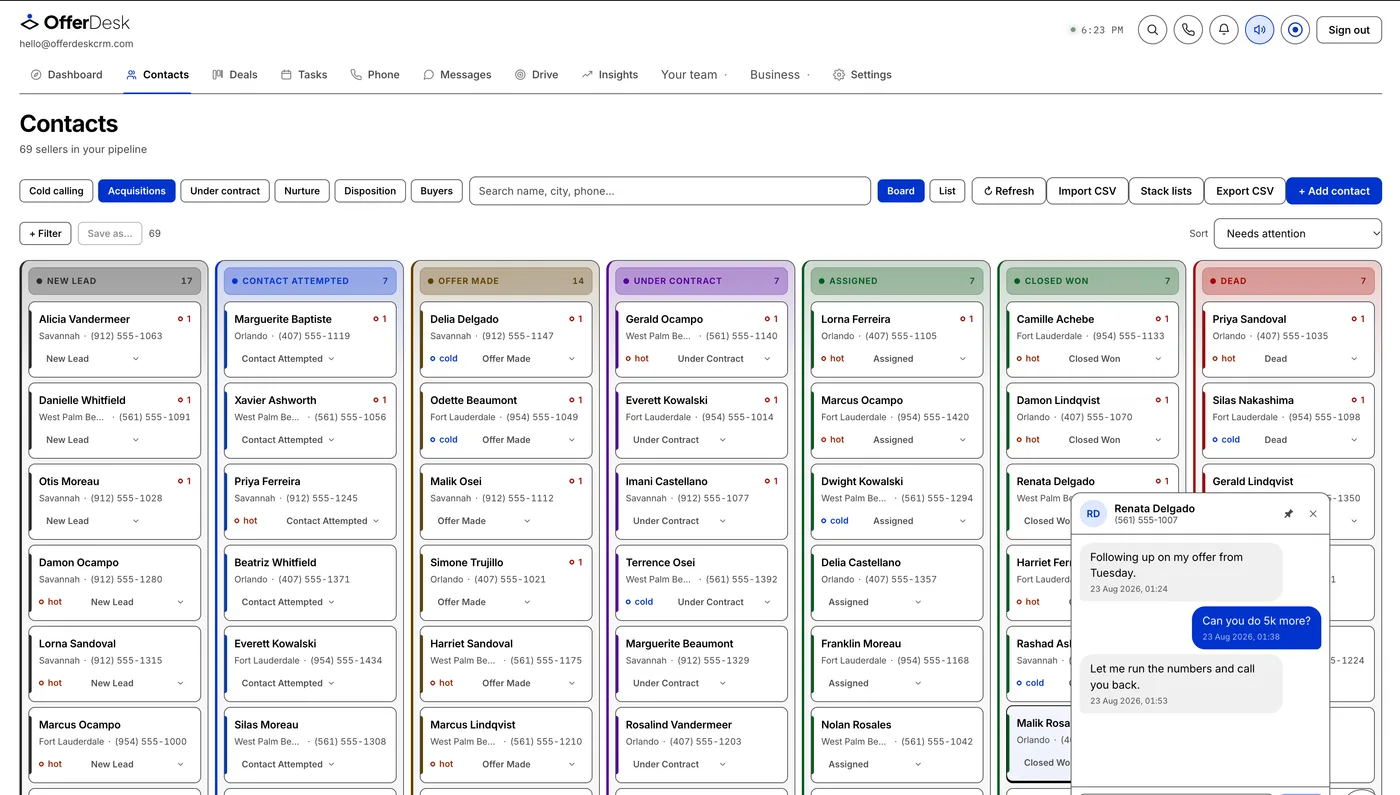The height and width of the screenshot is (795, 1400).
Task: Open stage dropdown on Alicia Vandermeer's card
Action: pos(90,359)
